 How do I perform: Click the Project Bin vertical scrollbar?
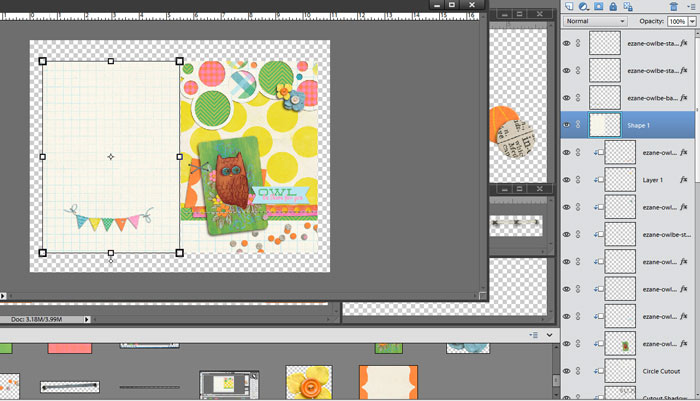556,380
